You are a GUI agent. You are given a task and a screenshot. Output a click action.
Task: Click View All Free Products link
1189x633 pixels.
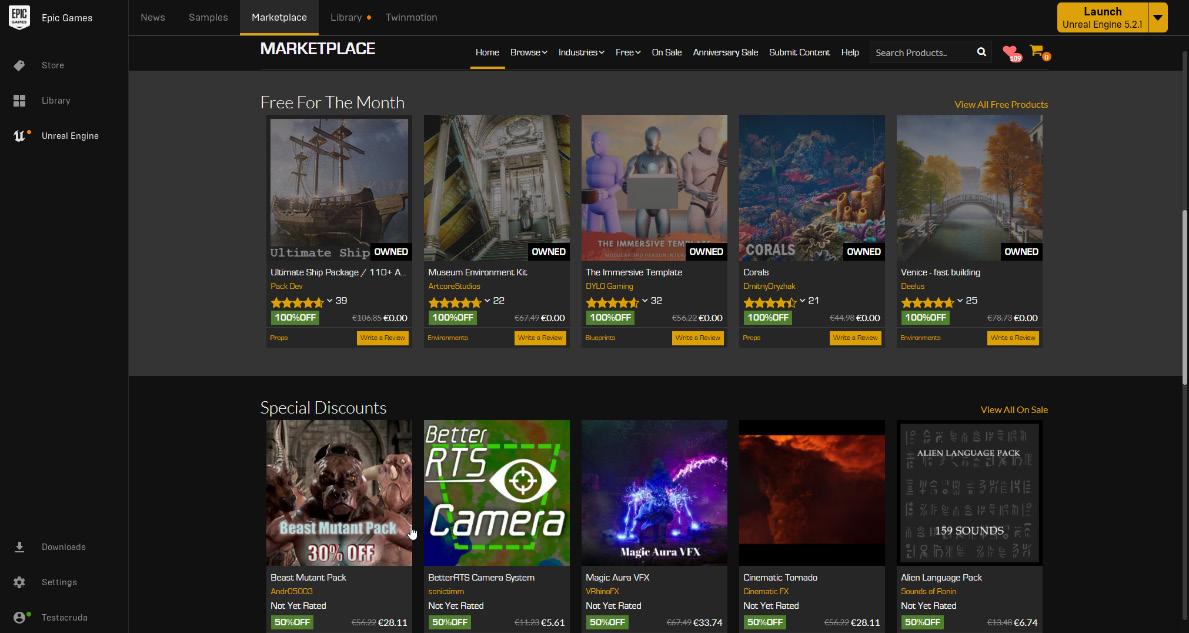coord(1001,105)
